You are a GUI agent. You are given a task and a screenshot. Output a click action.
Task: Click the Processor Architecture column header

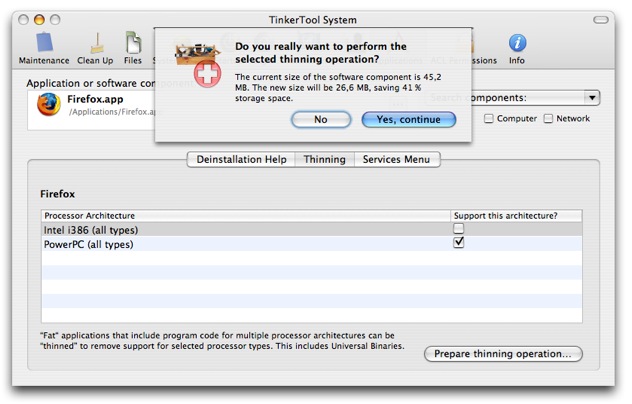click(x=246, y=216)
